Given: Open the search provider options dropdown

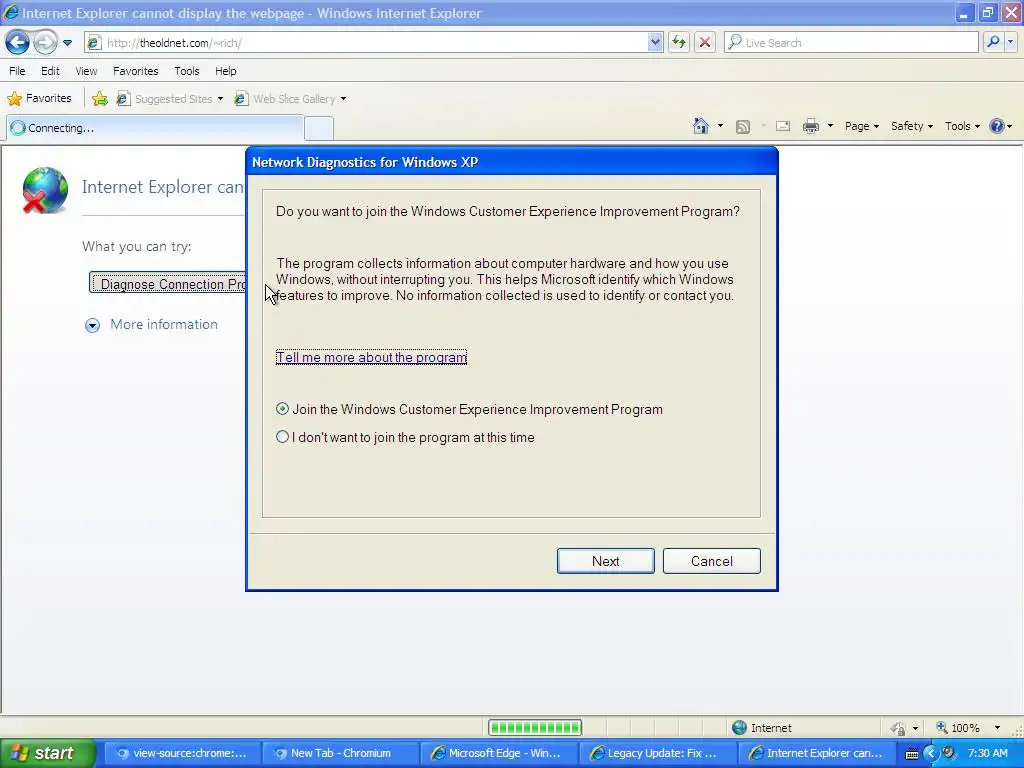Looking at the screenshot, I should pos(1010,42).
